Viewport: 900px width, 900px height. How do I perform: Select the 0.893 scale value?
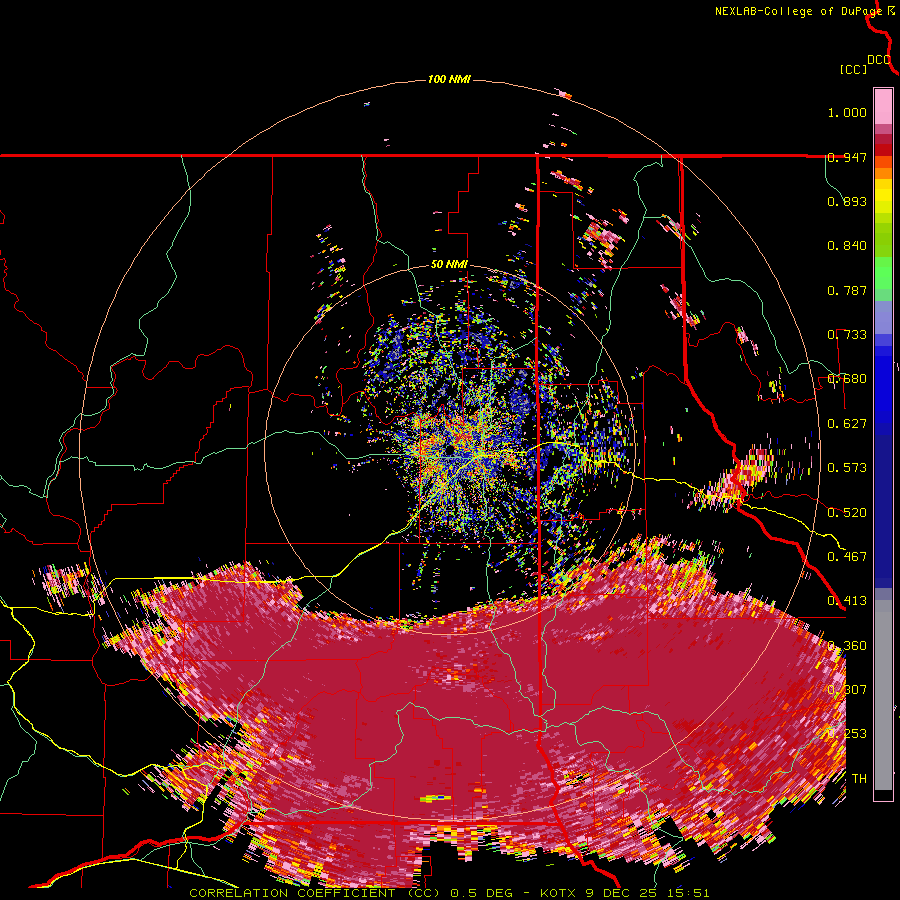click(x=847, y=201)
